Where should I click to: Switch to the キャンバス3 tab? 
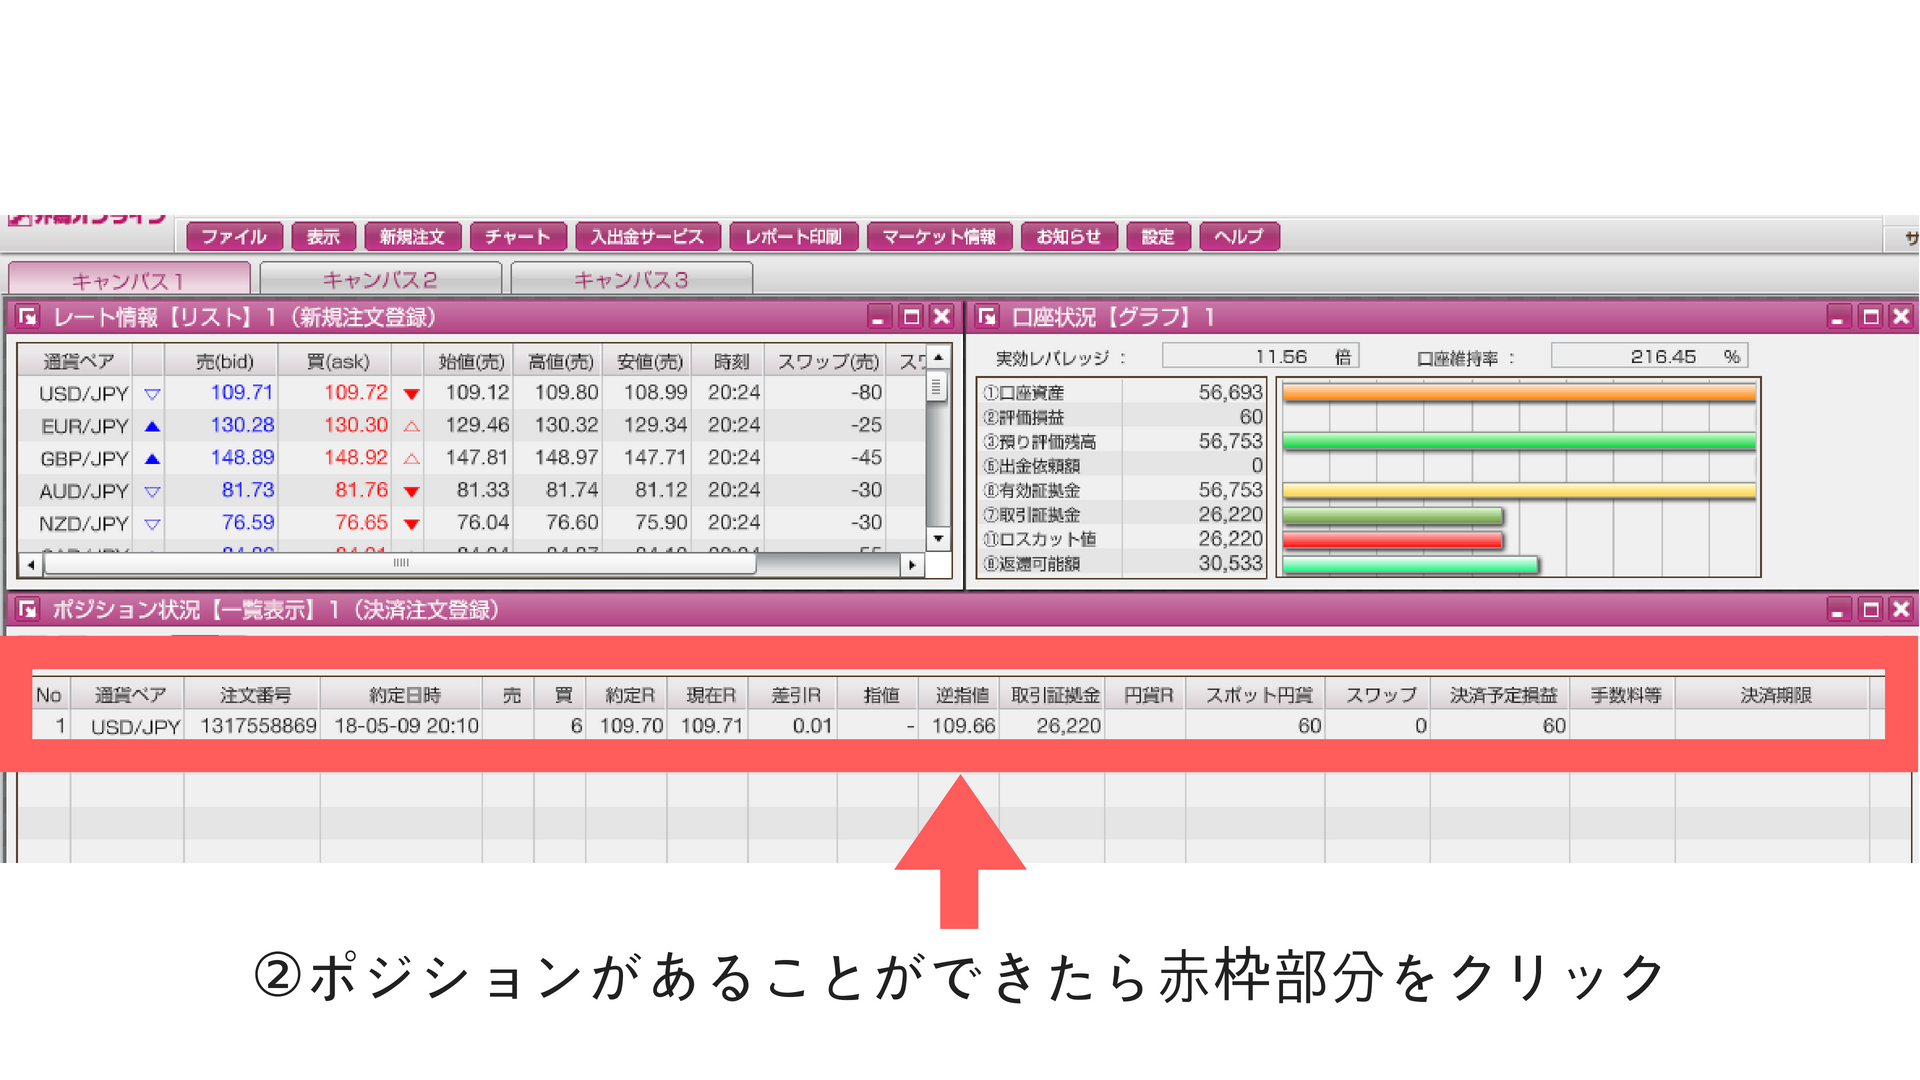631,279
